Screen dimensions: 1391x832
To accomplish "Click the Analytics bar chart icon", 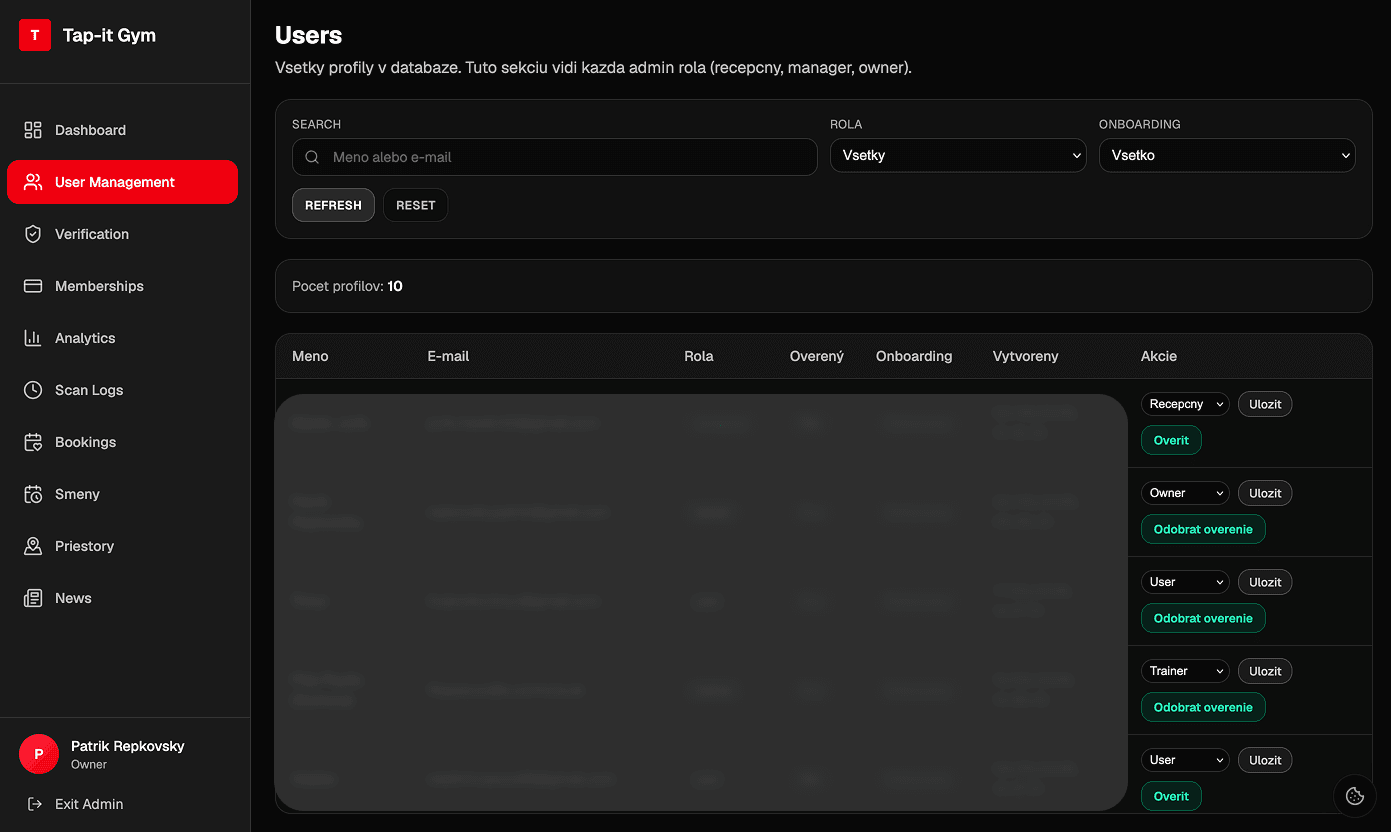I will coord(33,338).
